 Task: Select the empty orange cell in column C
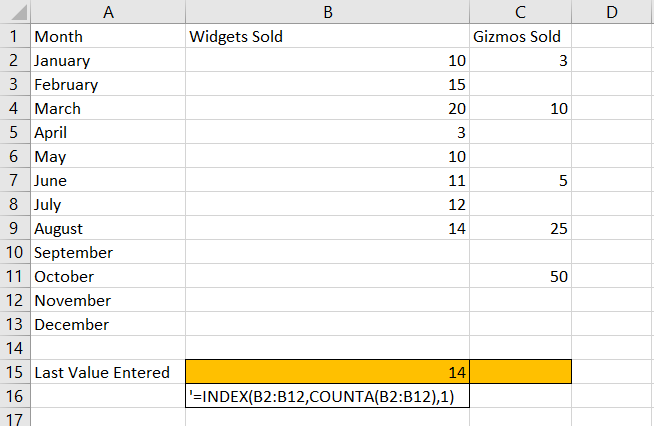(521, 372)
